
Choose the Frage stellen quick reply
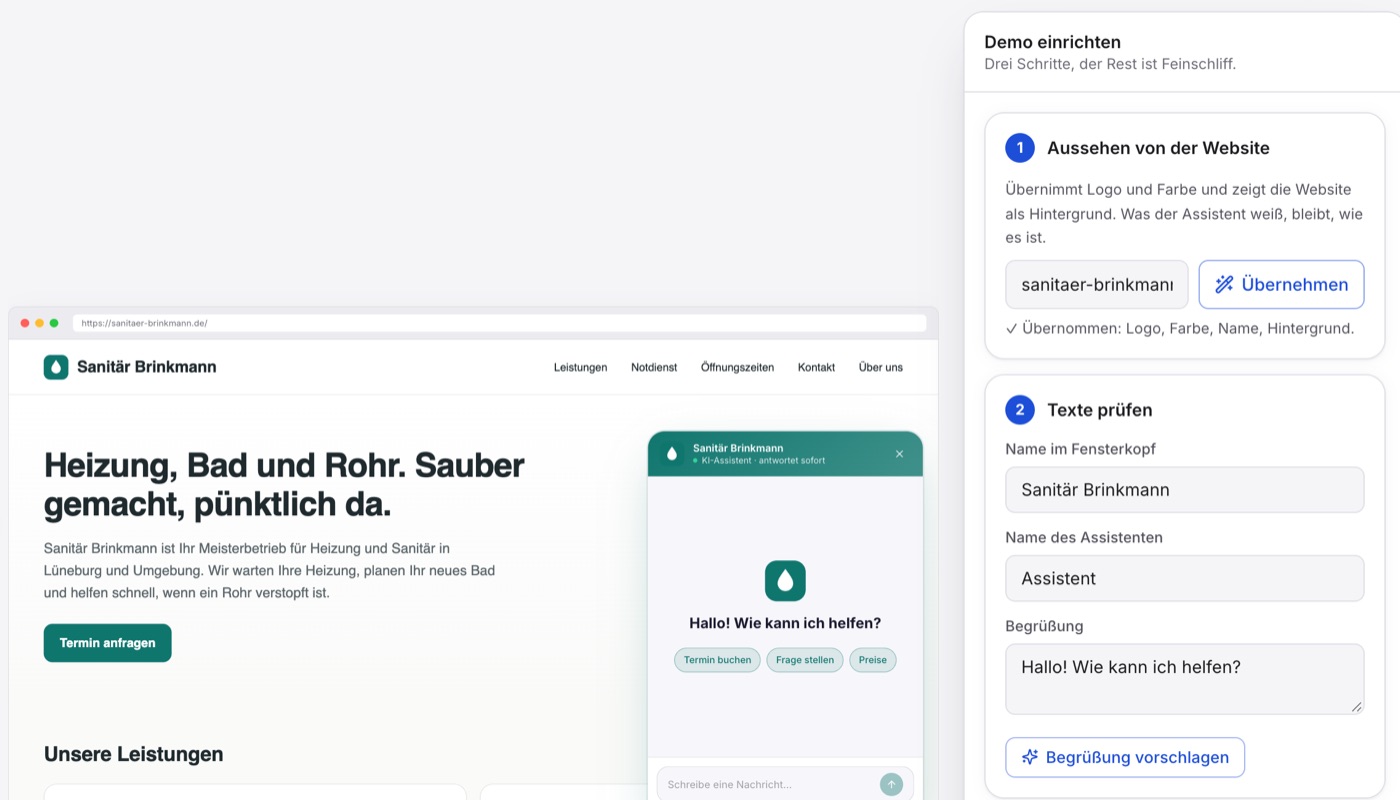[x=805, y=660]
